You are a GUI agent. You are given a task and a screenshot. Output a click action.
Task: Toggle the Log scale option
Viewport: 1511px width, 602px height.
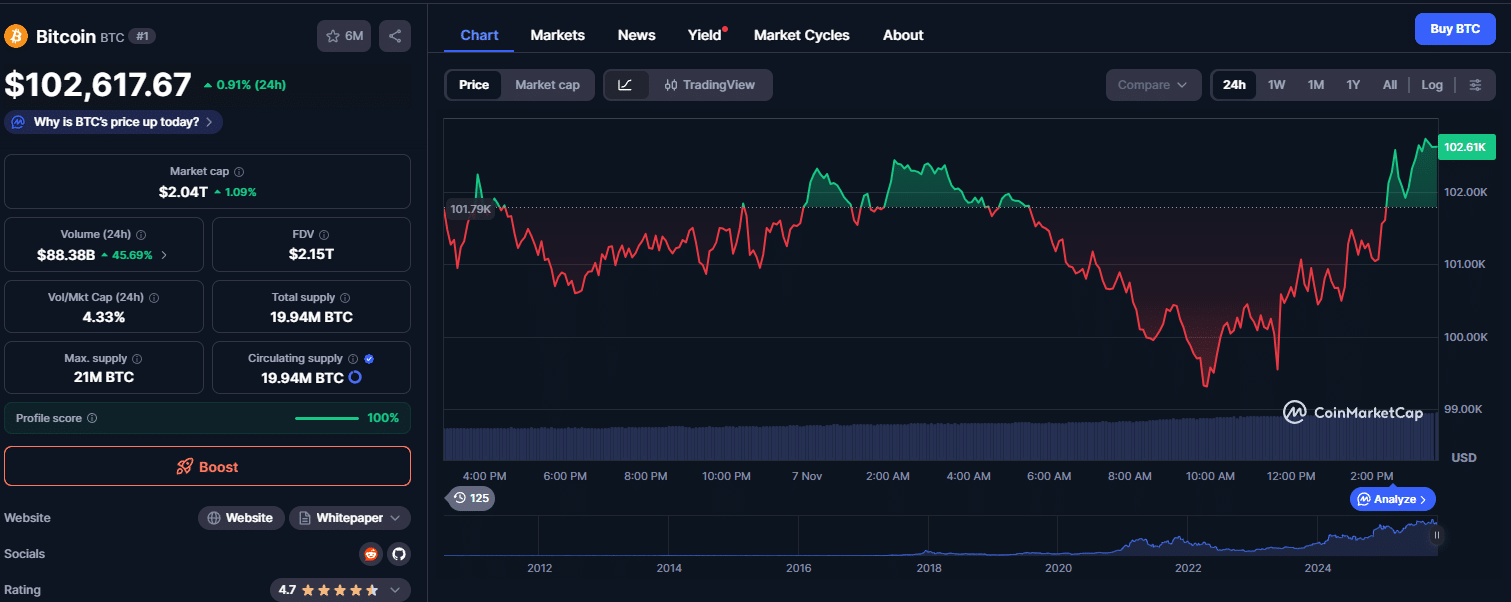pyautogui.click(x=1432, y=85)
